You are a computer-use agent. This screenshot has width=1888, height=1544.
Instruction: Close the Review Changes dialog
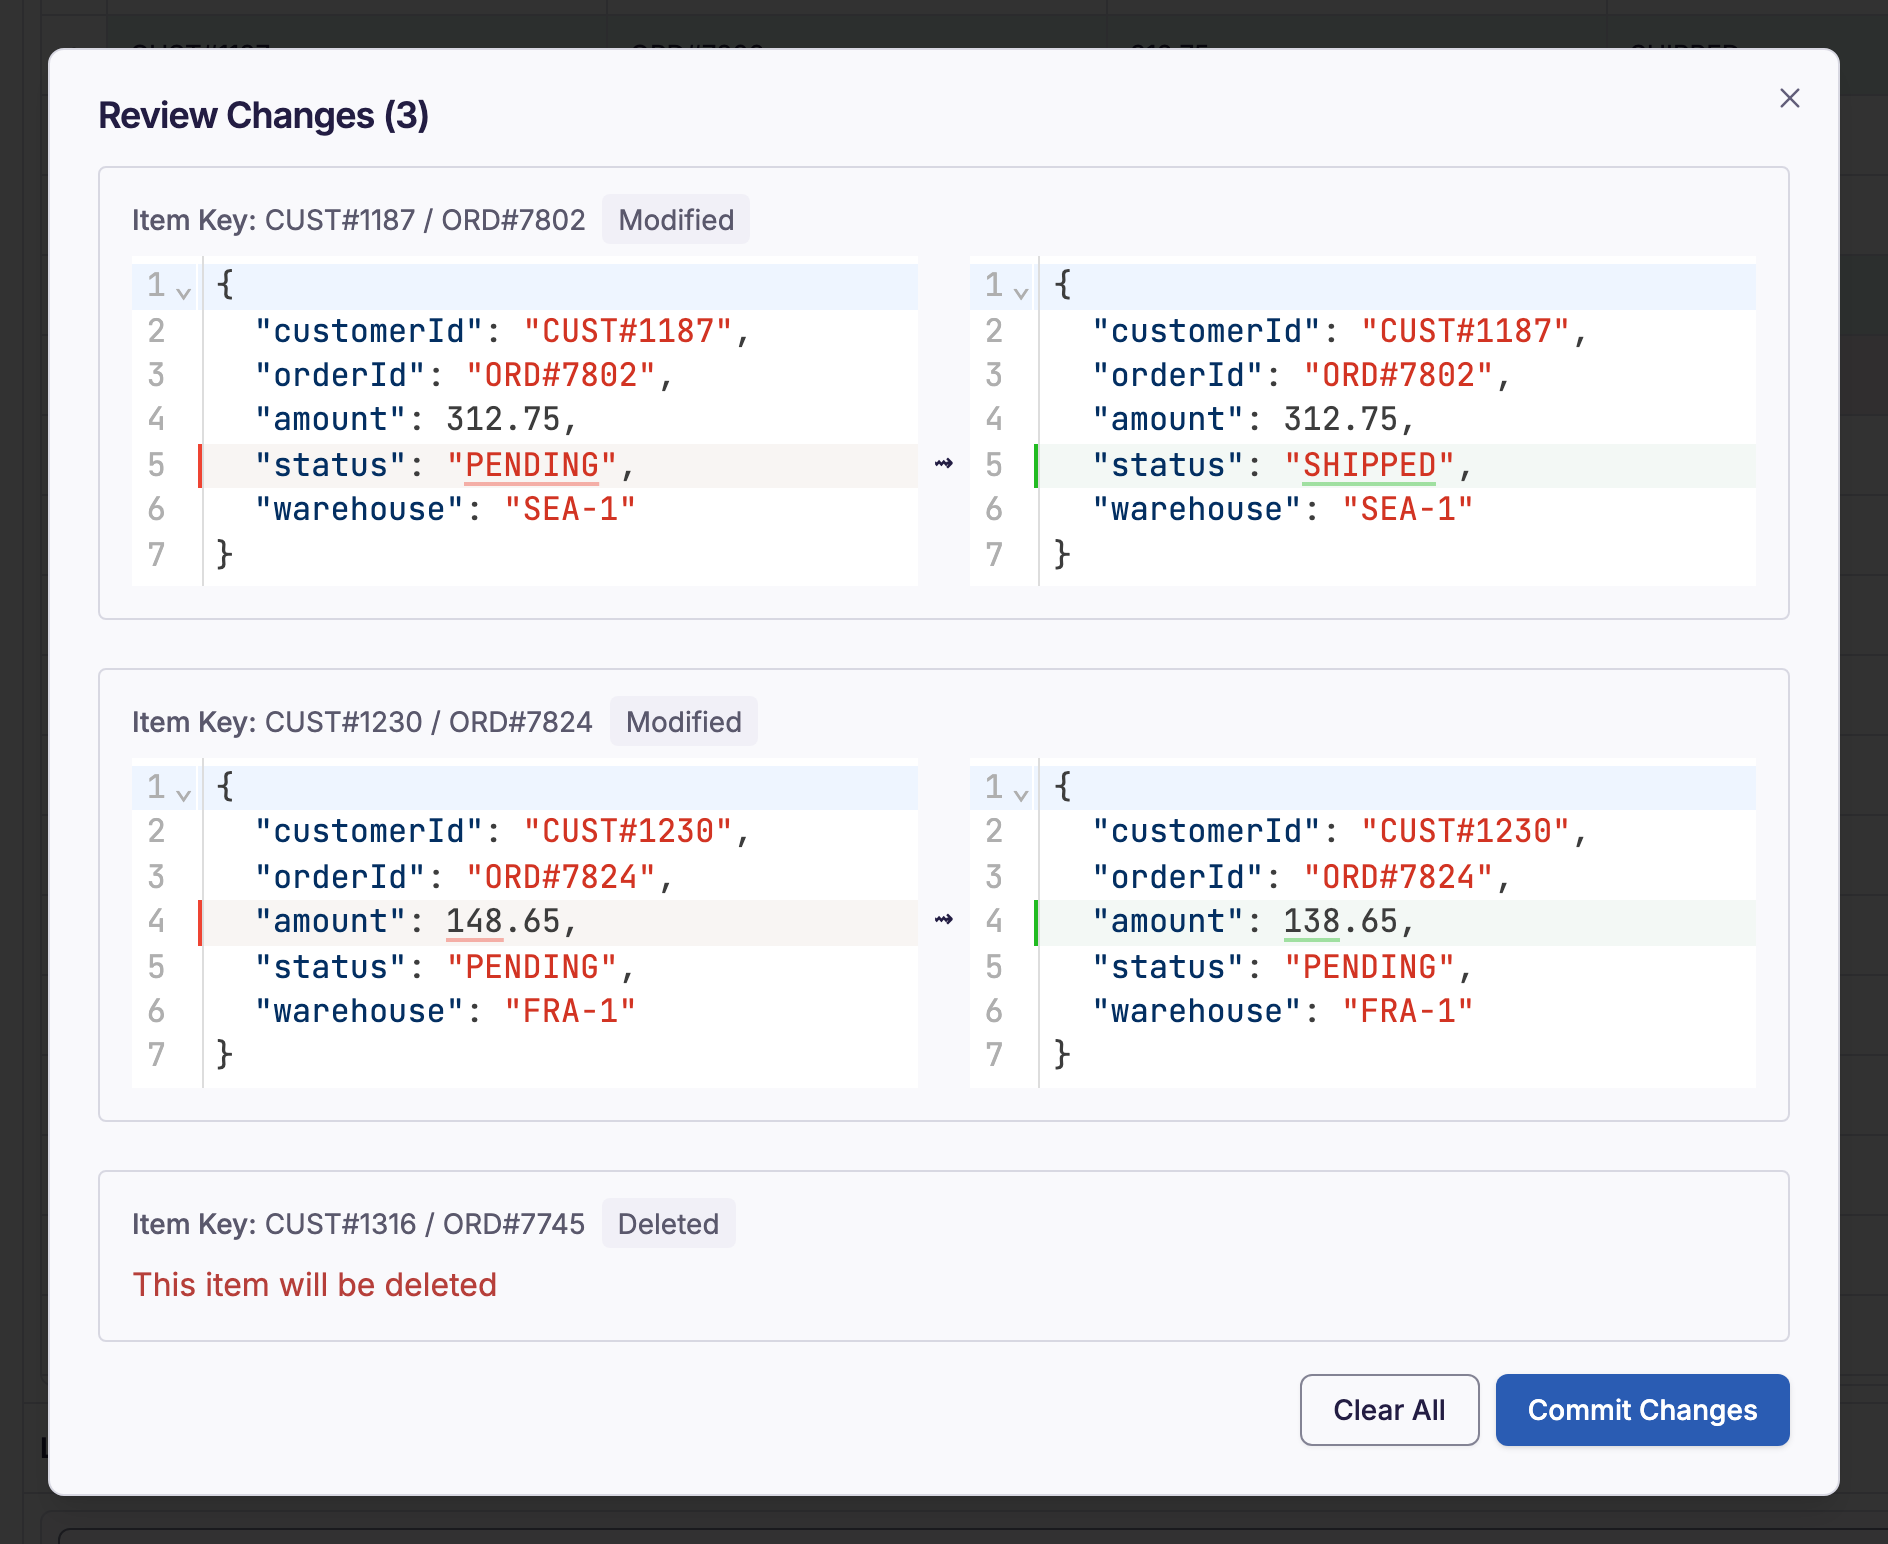pos(1789,98)
